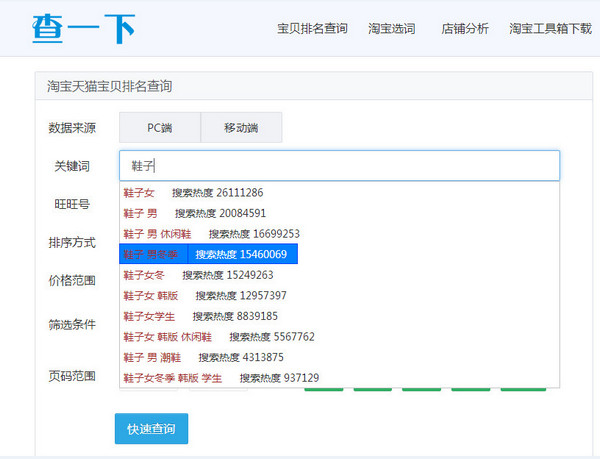Open the 宝贝排名查询 nav item
Screen dimensions: 600x459
click(x=312, y=29)
